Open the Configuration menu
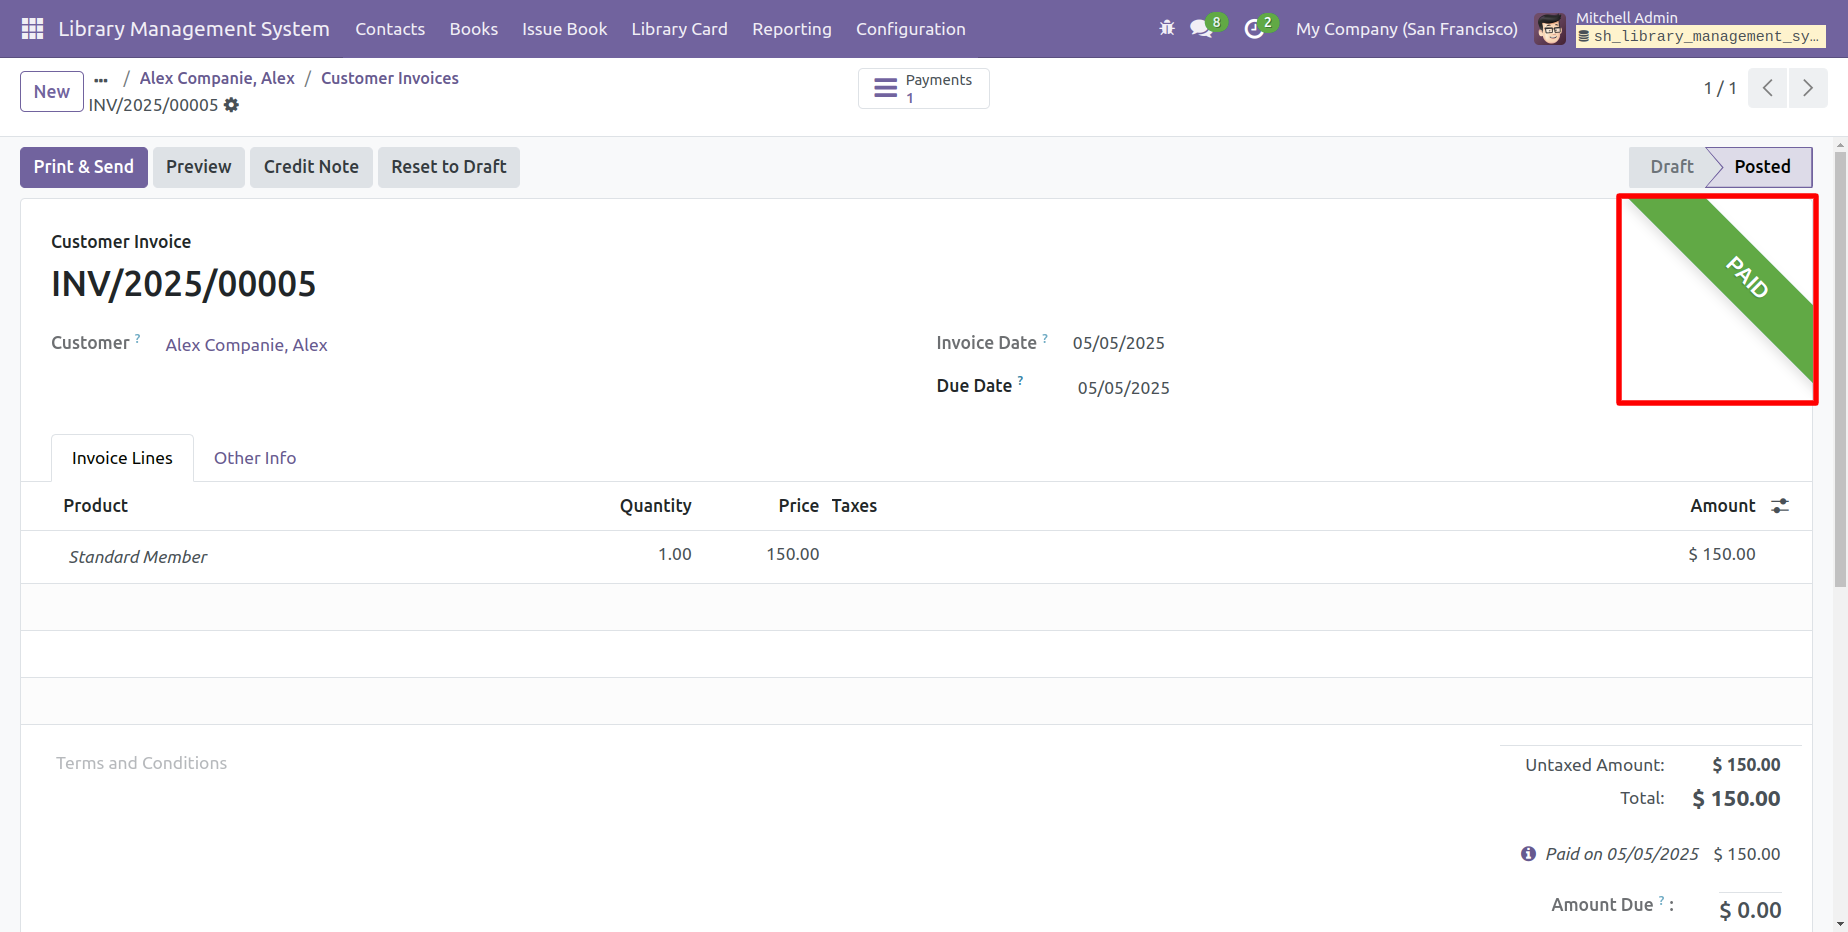 910,29
